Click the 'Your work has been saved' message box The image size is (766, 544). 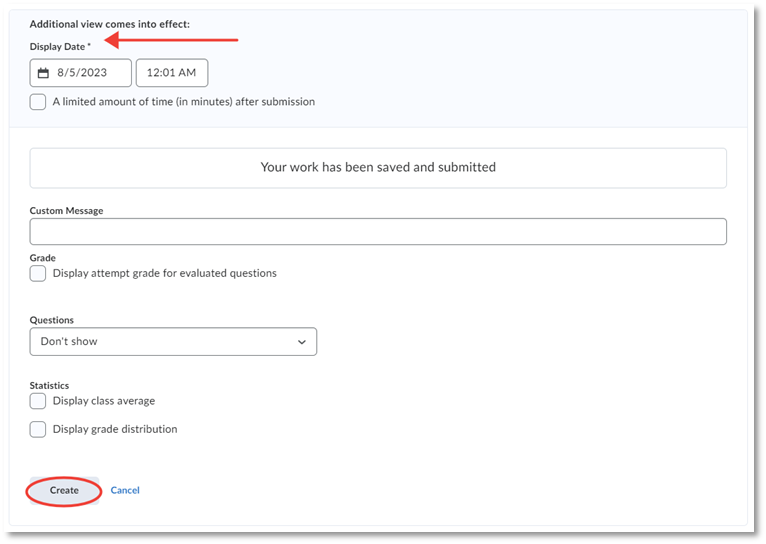click(378, 168)
